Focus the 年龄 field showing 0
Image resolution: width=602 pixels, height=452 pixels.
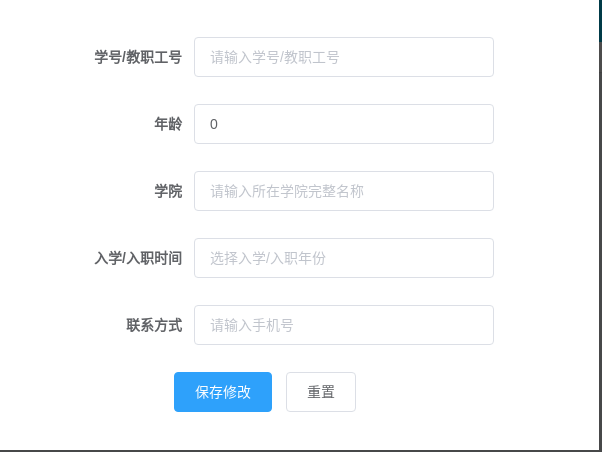click(343, 125)
